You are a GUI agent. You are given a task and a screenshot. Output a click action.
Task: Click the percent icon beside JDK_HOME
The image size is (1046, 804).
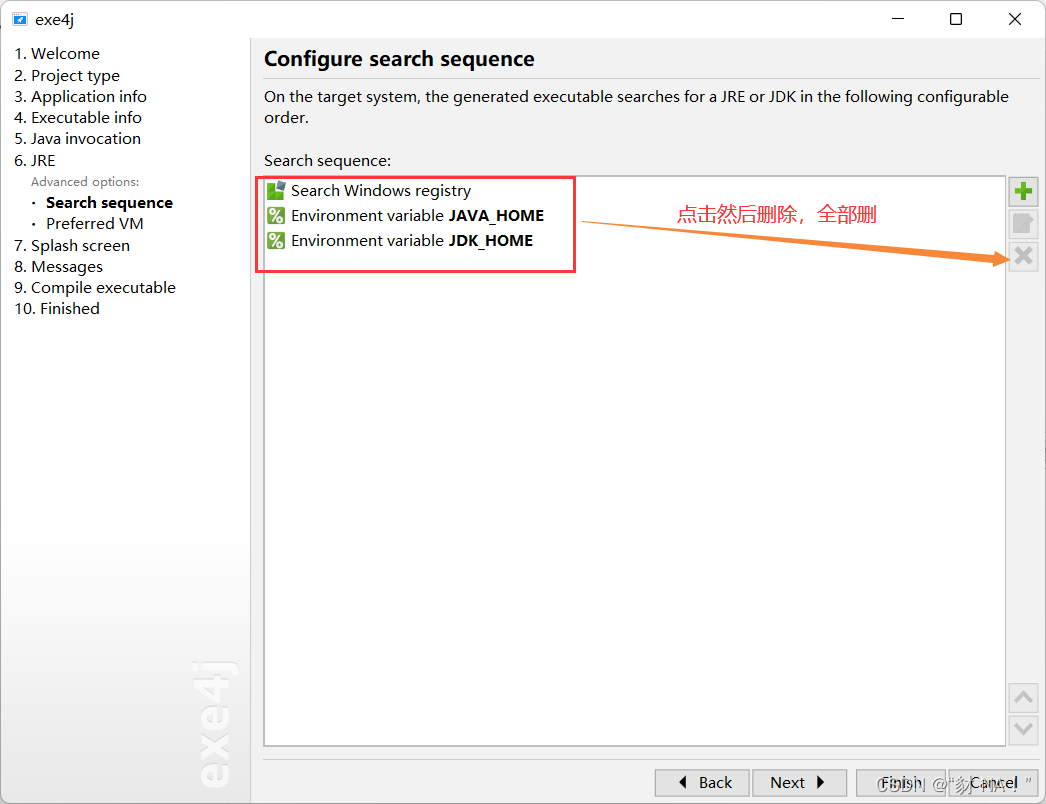click(275, 240)
